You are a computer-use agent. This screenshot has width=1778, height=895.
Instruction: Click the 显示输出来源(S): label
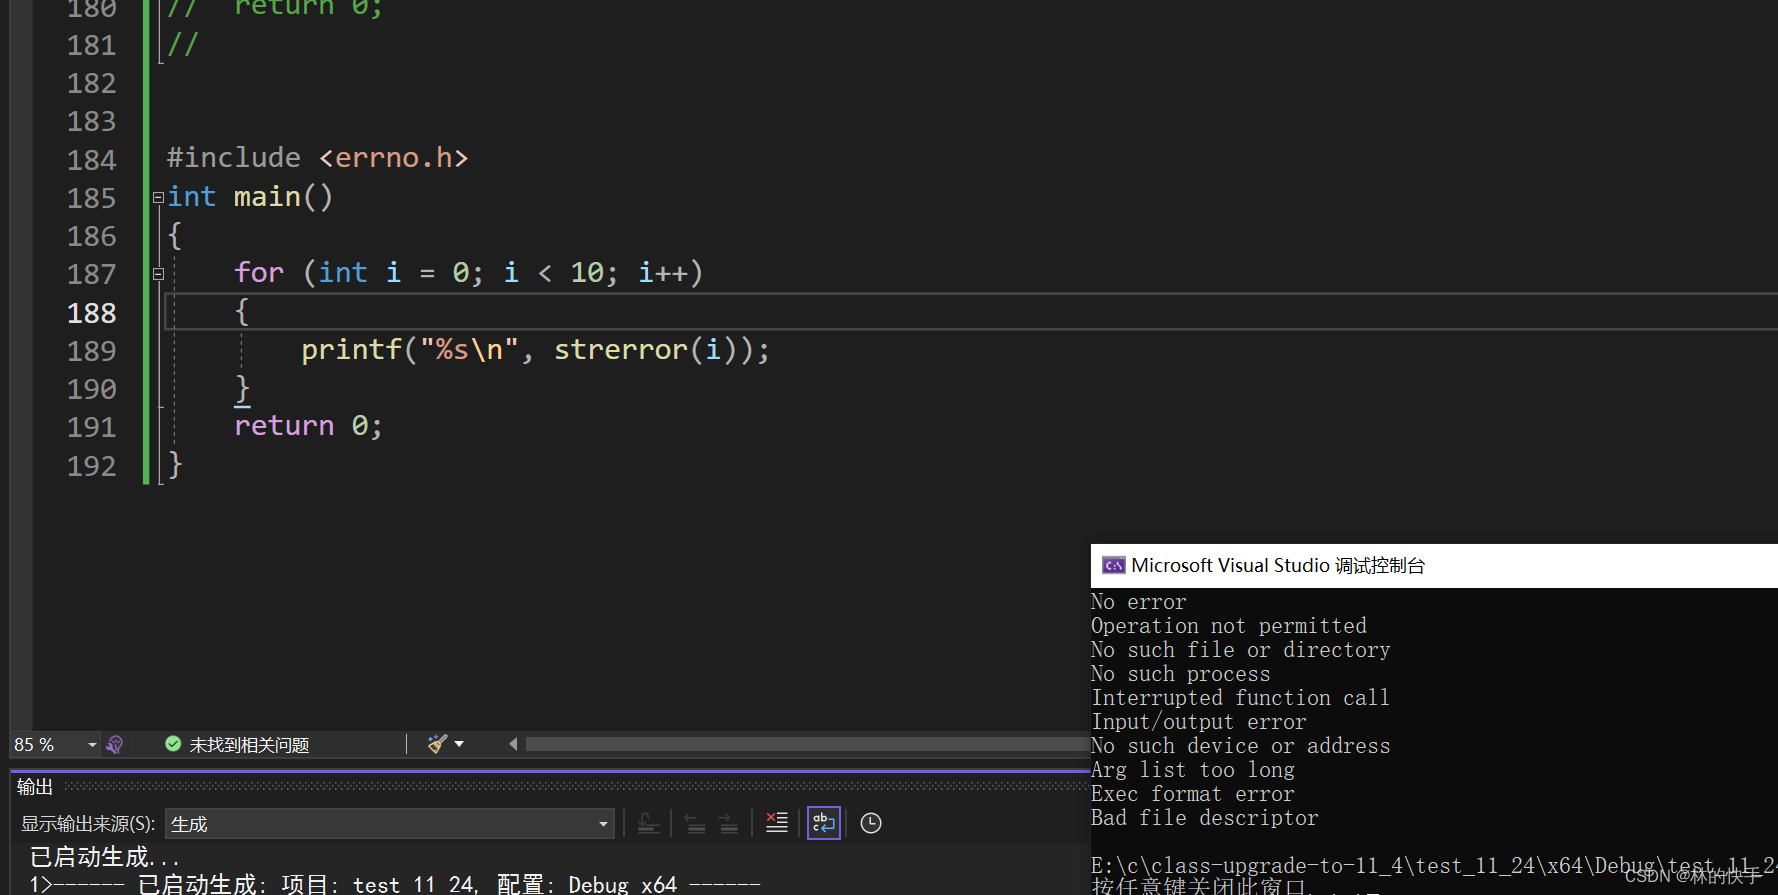[x=88, y=824]
